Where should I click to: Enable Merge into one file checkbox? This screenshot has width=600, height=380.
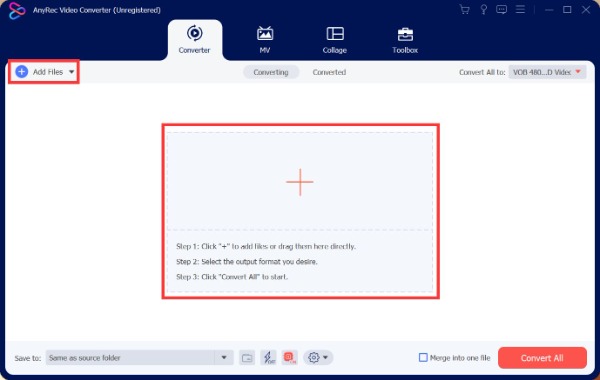click(423, 358)
